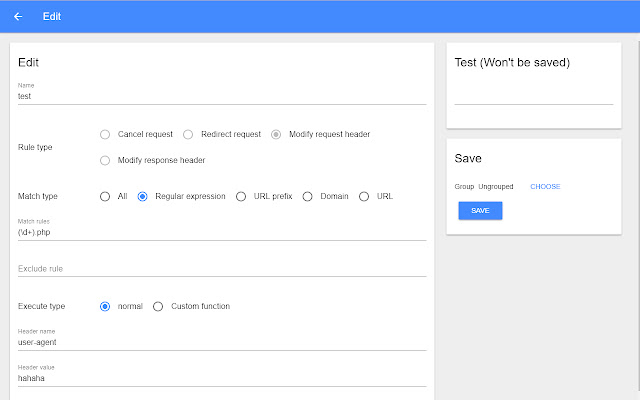Select the Redirect request rule type
The height and width of the screenshot is (400, 640).
tap(188, 134)
